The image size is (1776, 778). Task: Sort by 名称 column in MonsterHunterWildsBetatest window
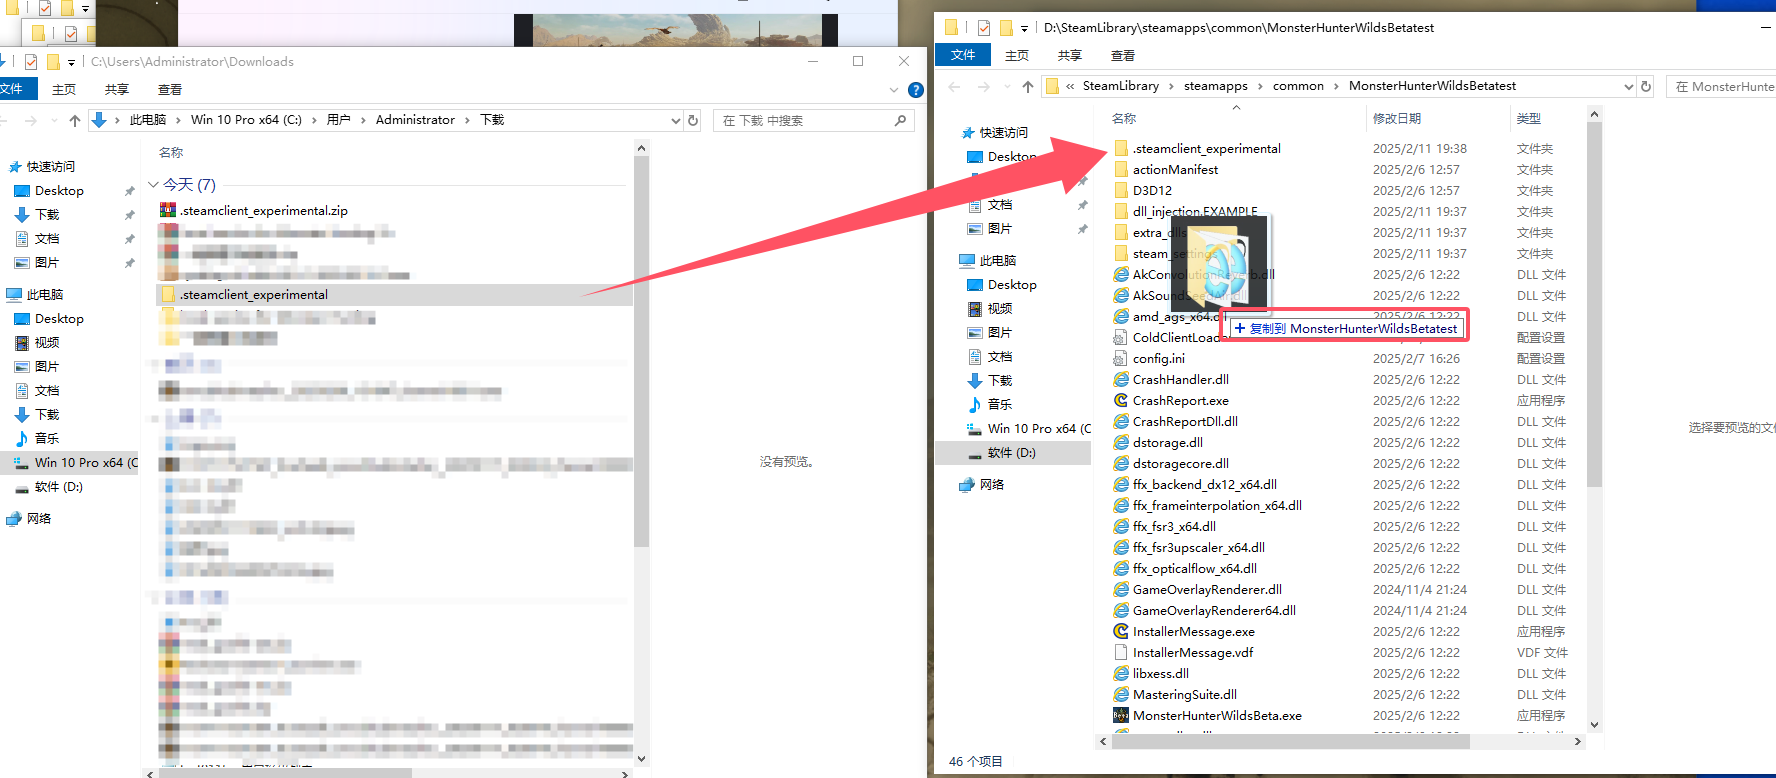click(x=1124, y=119)
